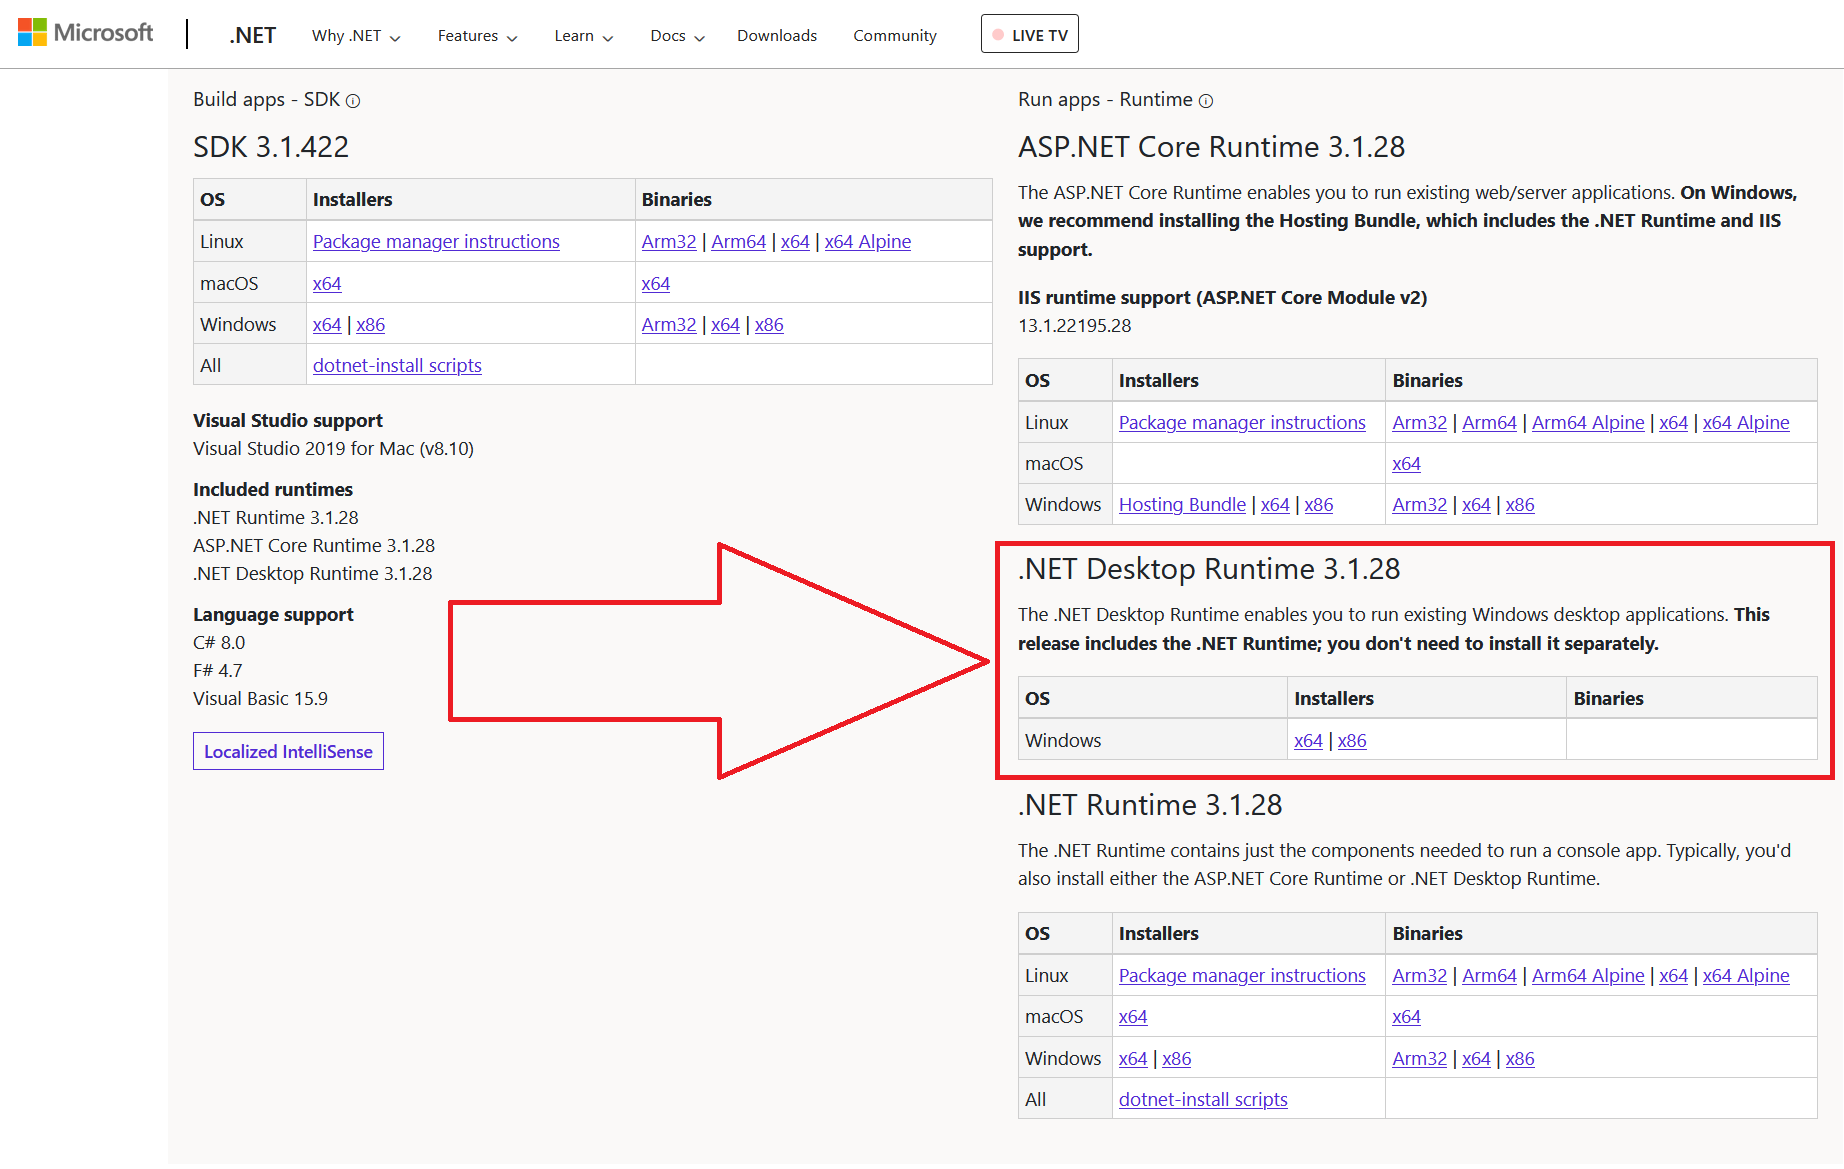Download ASP.NET Core Windows x86 binary

tap(1520, 505)
